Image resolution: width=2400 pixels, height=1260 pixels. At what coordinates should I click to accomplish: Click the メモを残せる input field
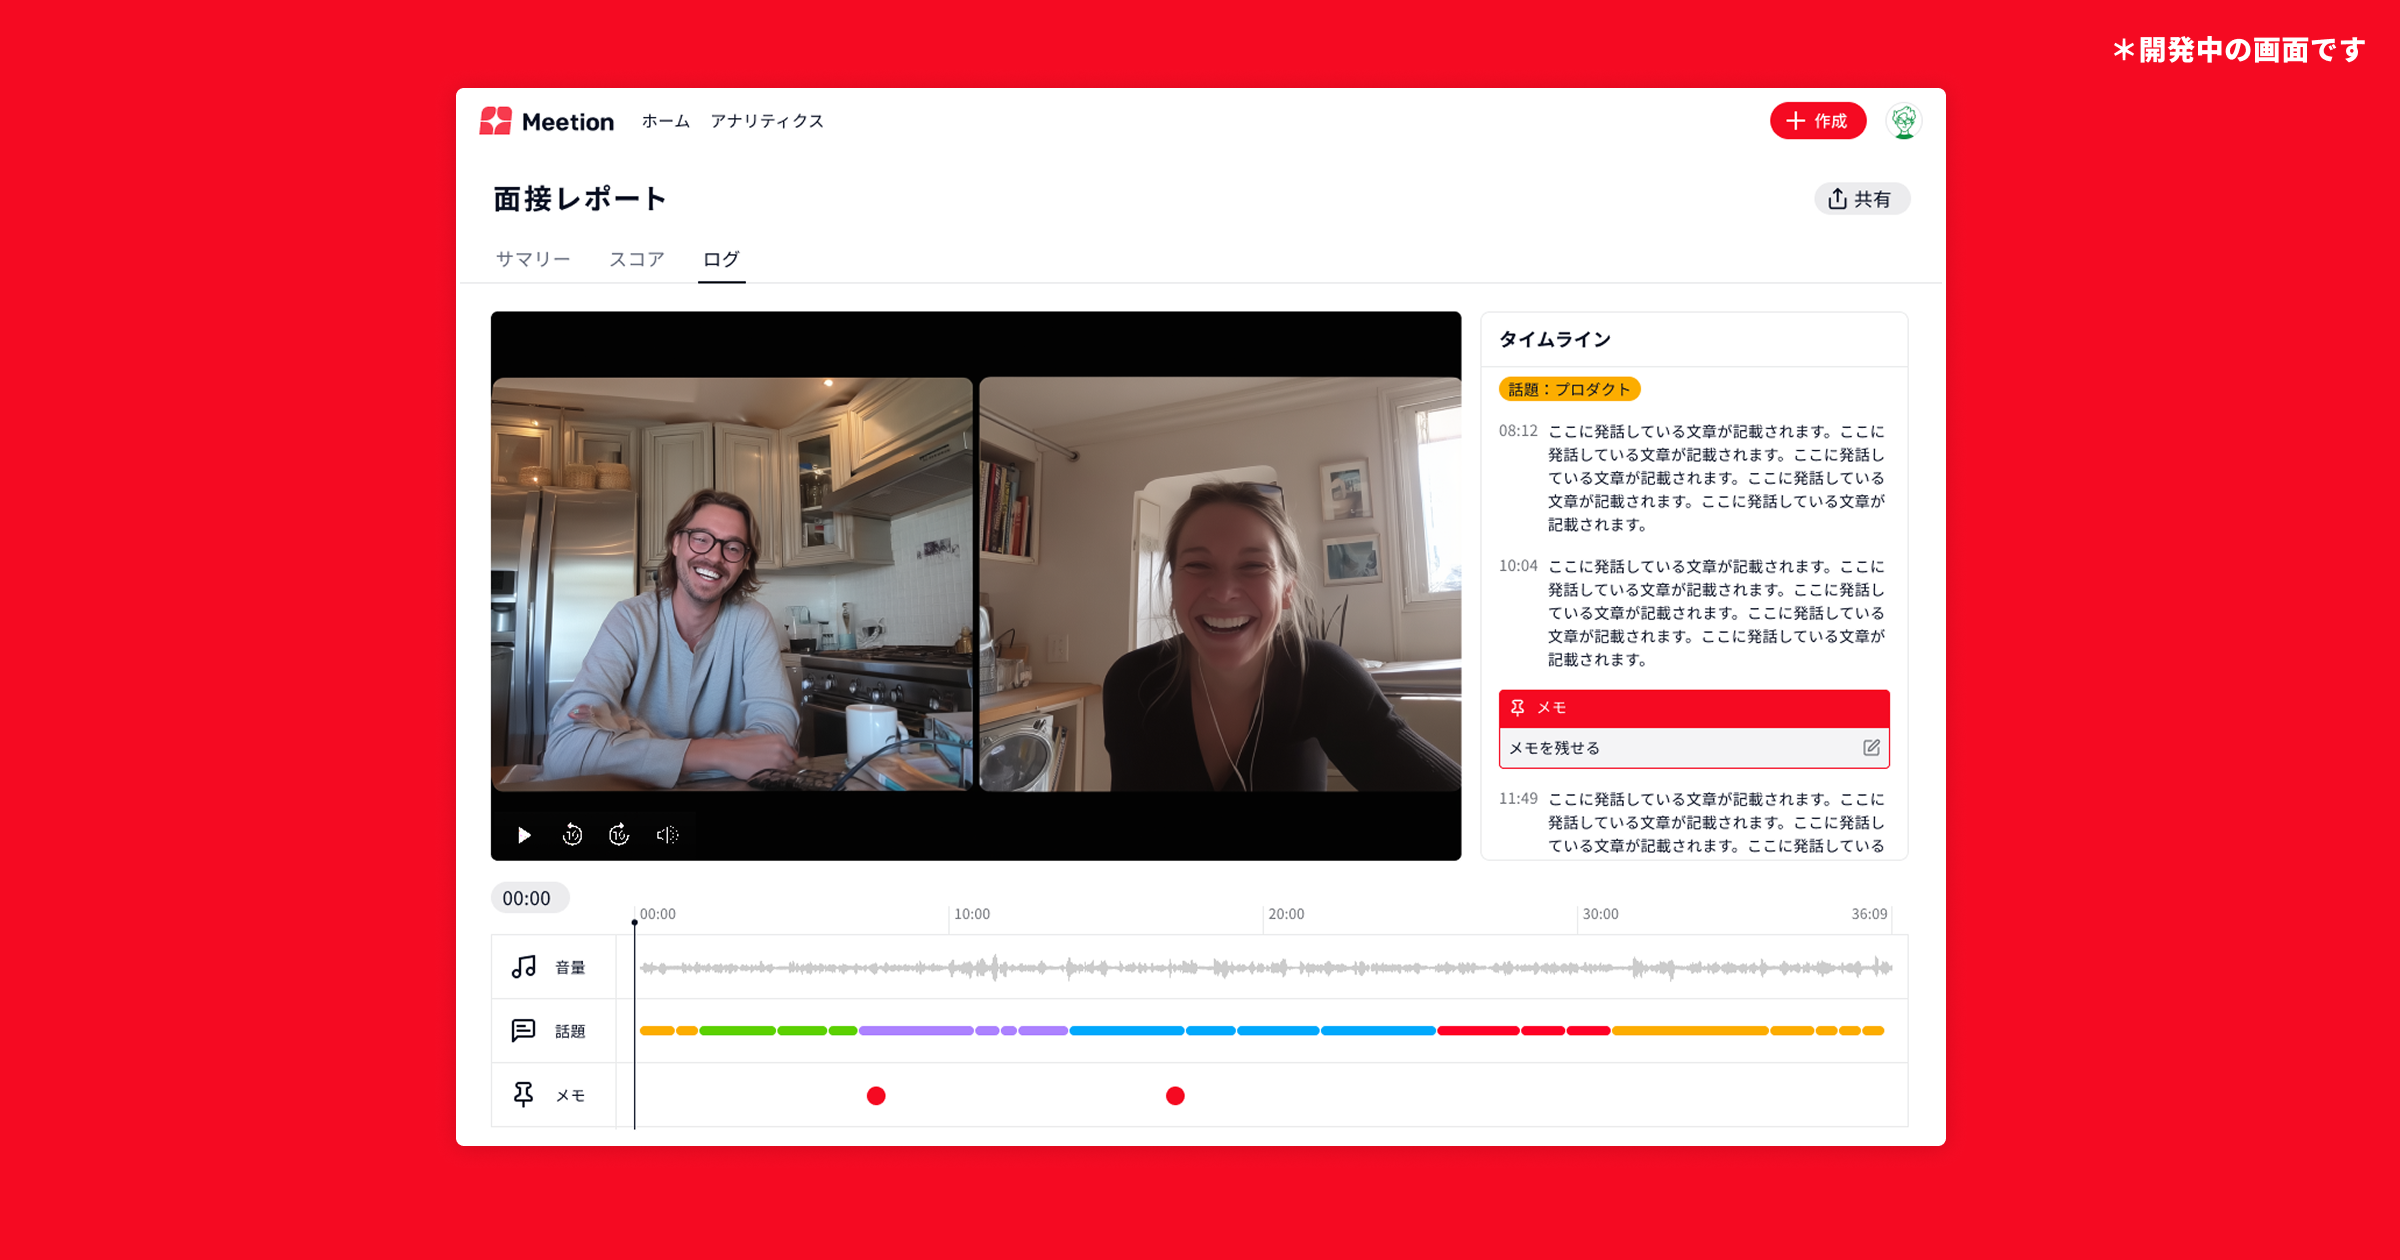click(x=1680, y=748)
